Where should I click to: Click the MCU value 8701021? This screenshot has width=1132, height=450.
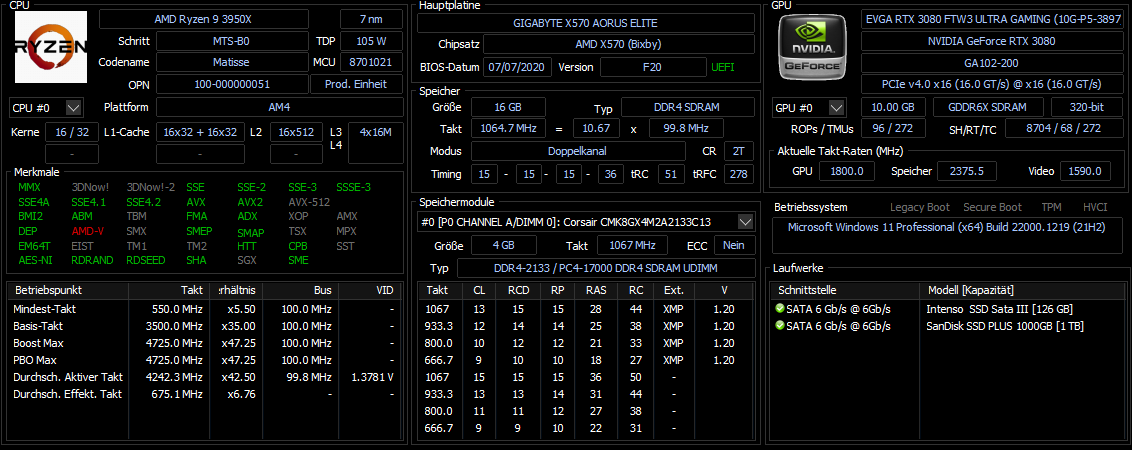pos(372,63)
